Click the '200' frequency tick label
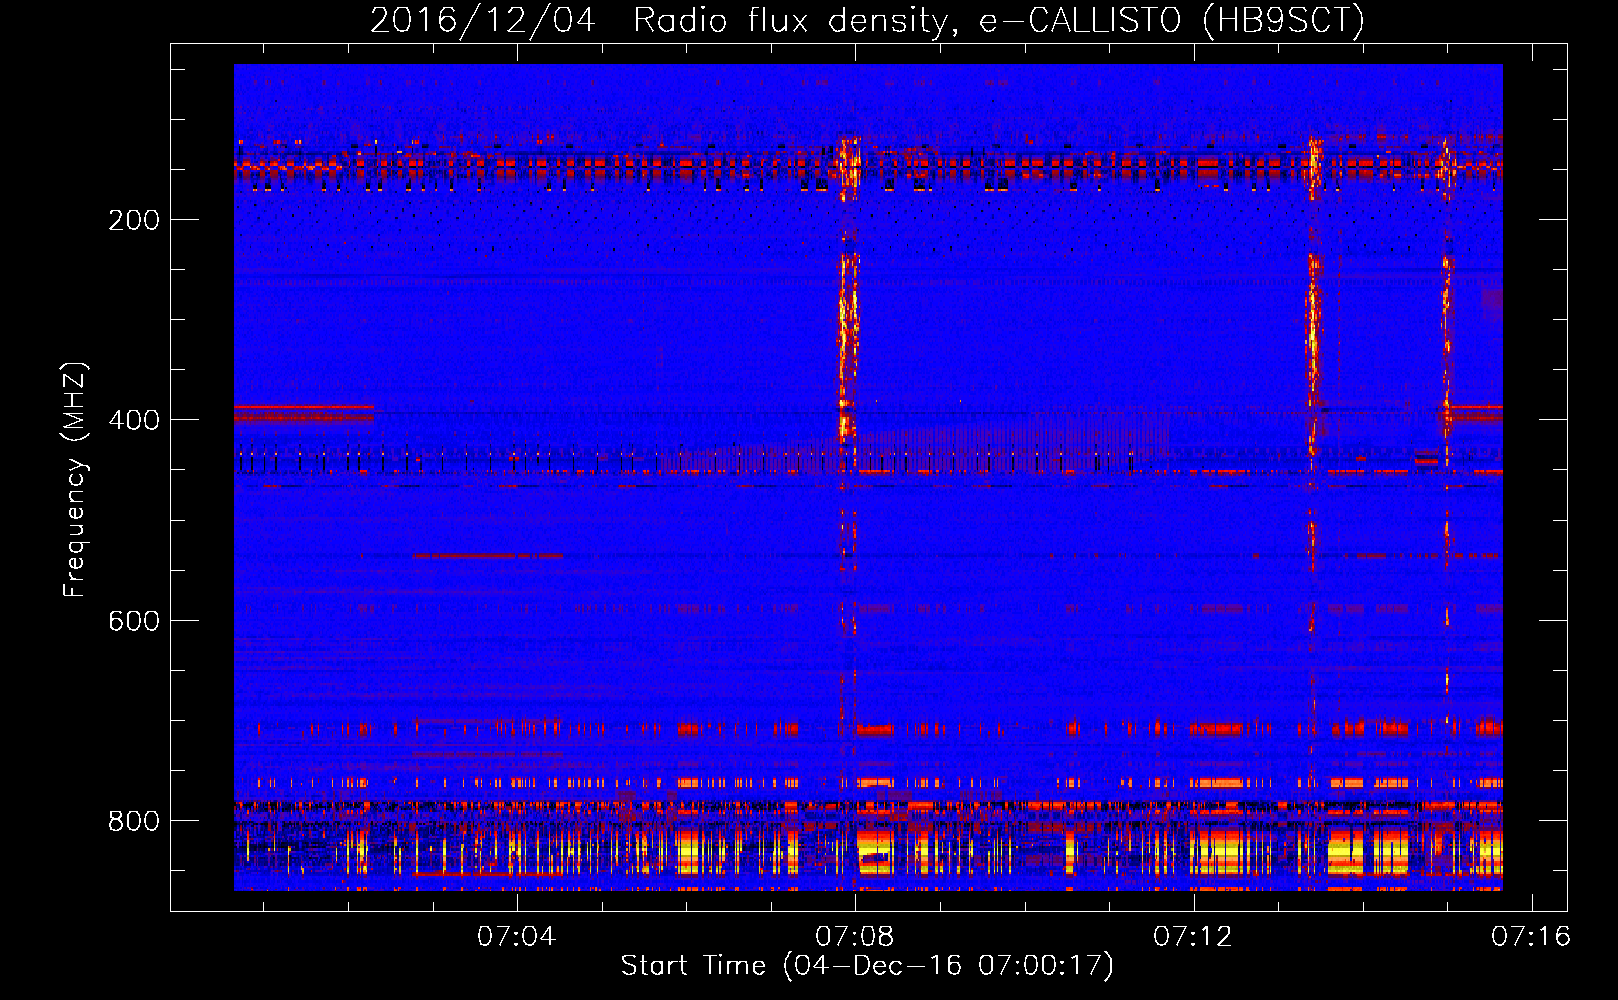 (134, 220)
